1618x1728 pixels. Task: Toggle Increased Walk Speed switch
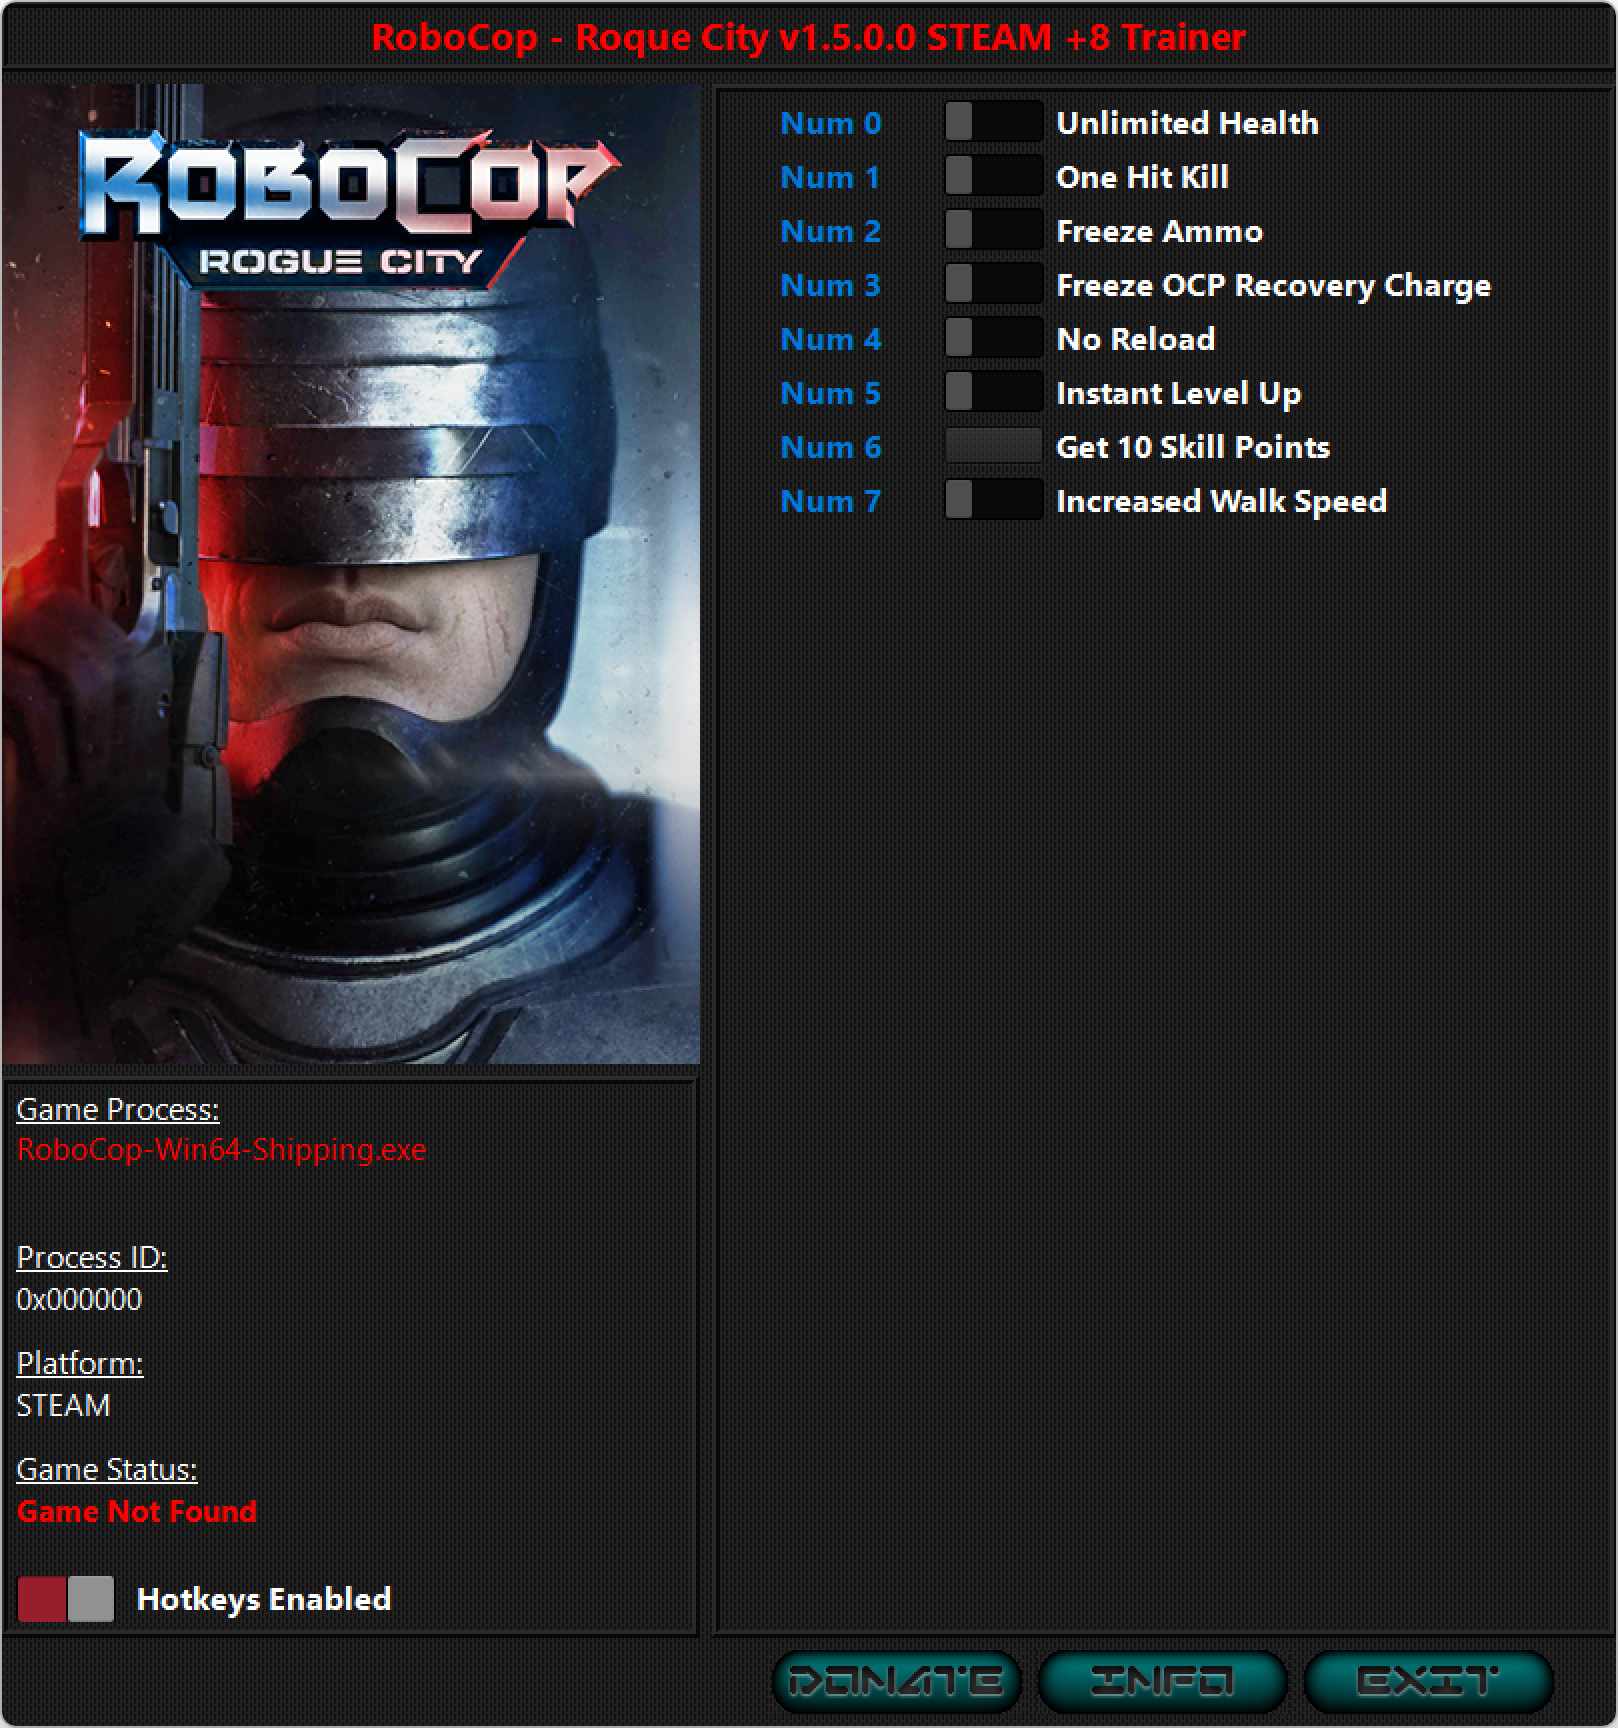(994, 501)
